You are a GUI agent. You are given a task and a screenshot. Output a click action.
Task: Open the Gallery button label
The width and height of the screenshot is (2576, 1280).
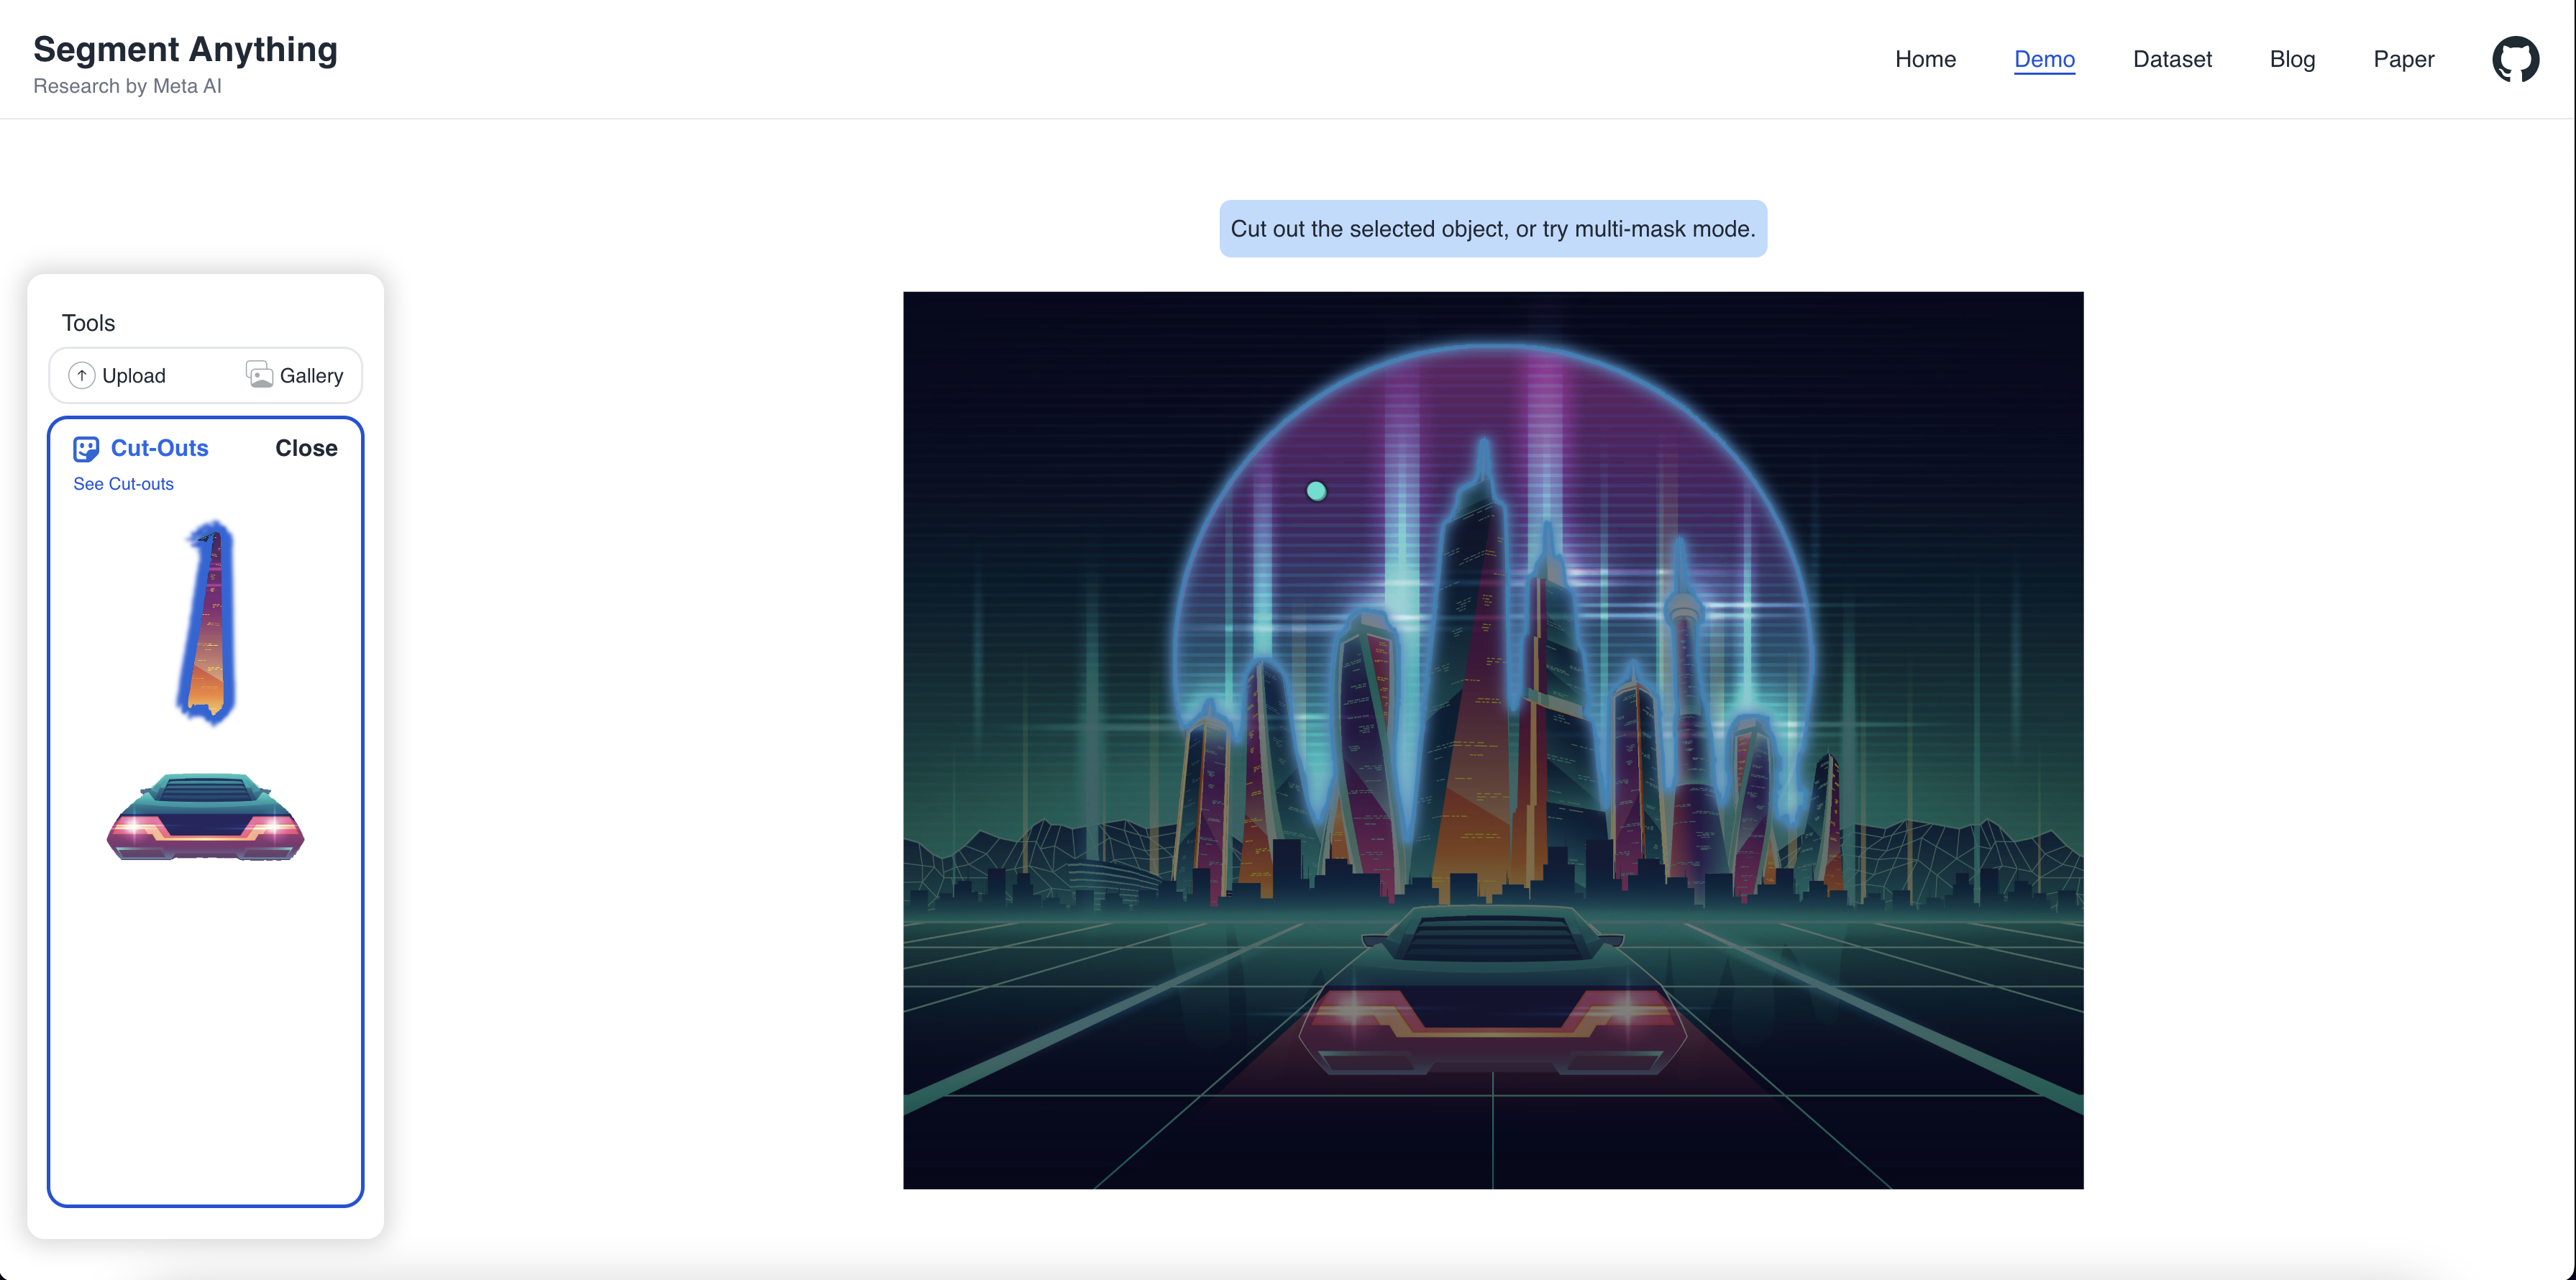click(x=311, y=376)
